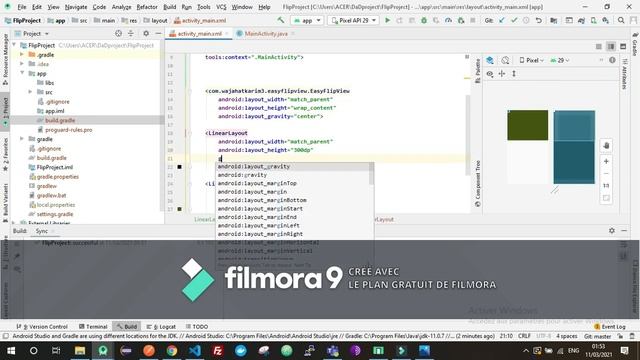Open the VCS menu
Image resolution: width=640 pixels, height=360 pixels.
(x=221, y=7)
